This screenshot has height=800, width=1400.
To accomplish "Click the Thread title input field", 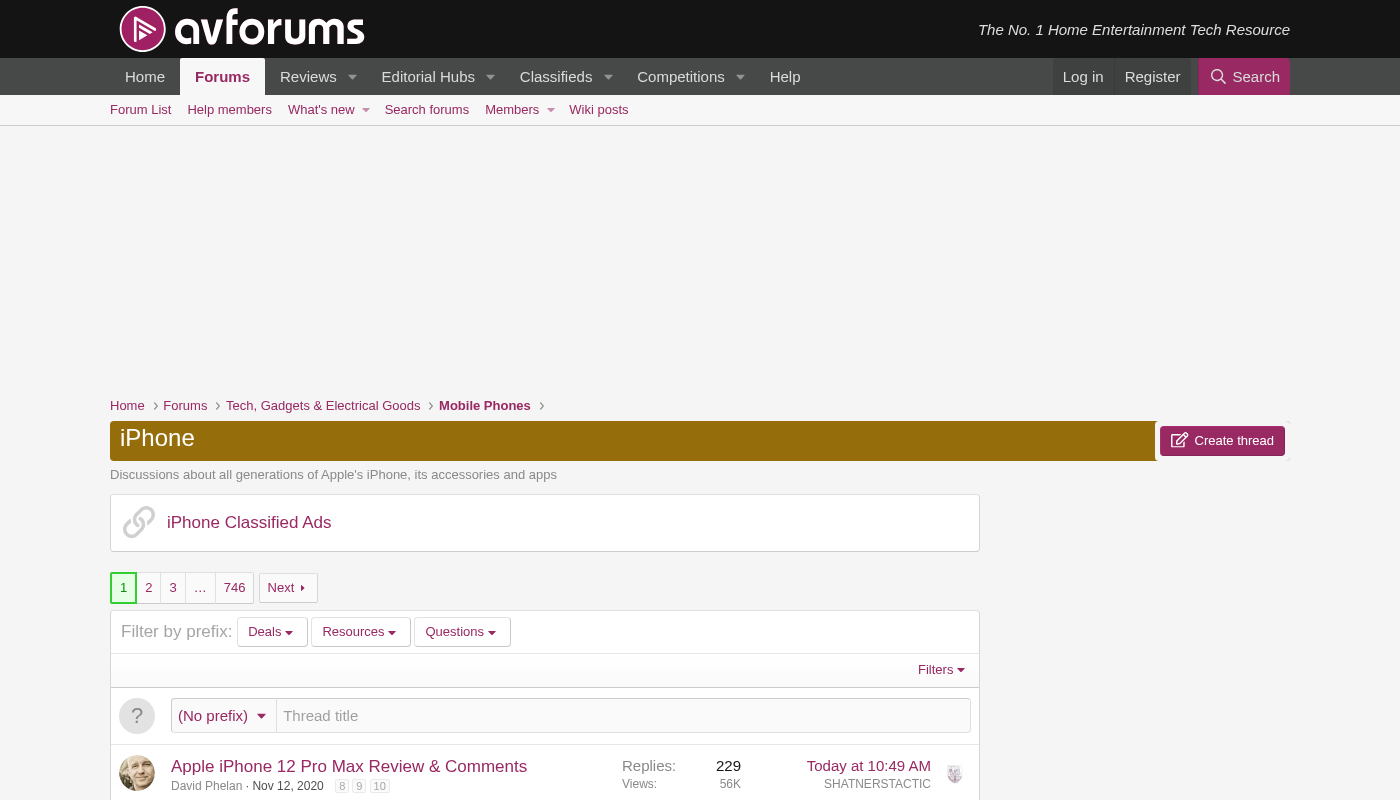I will point(622,716).
